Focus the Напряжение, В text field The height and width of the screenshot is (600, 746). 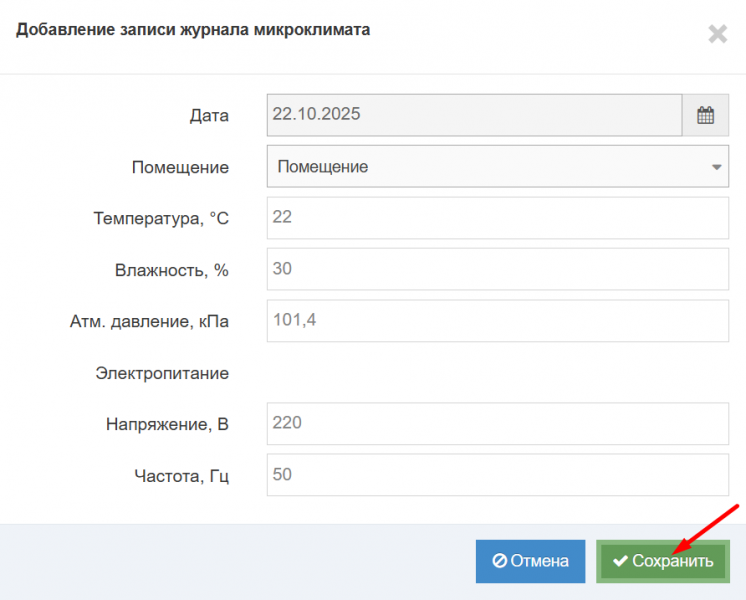497,424
